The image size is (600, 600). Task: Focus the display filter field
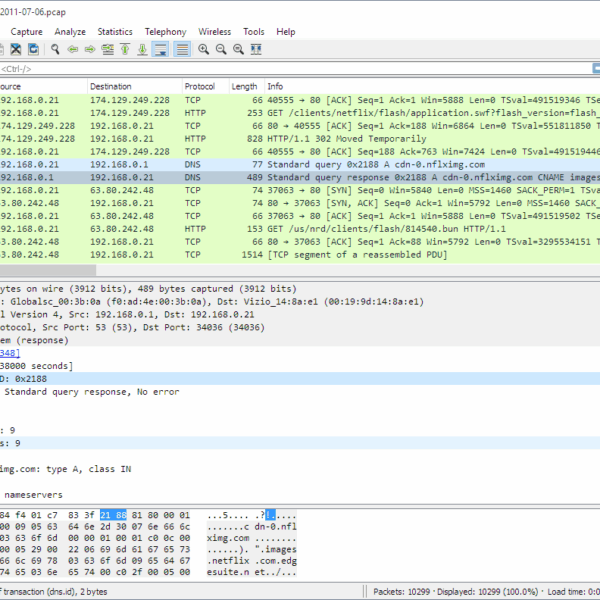[x=295, y=69]
